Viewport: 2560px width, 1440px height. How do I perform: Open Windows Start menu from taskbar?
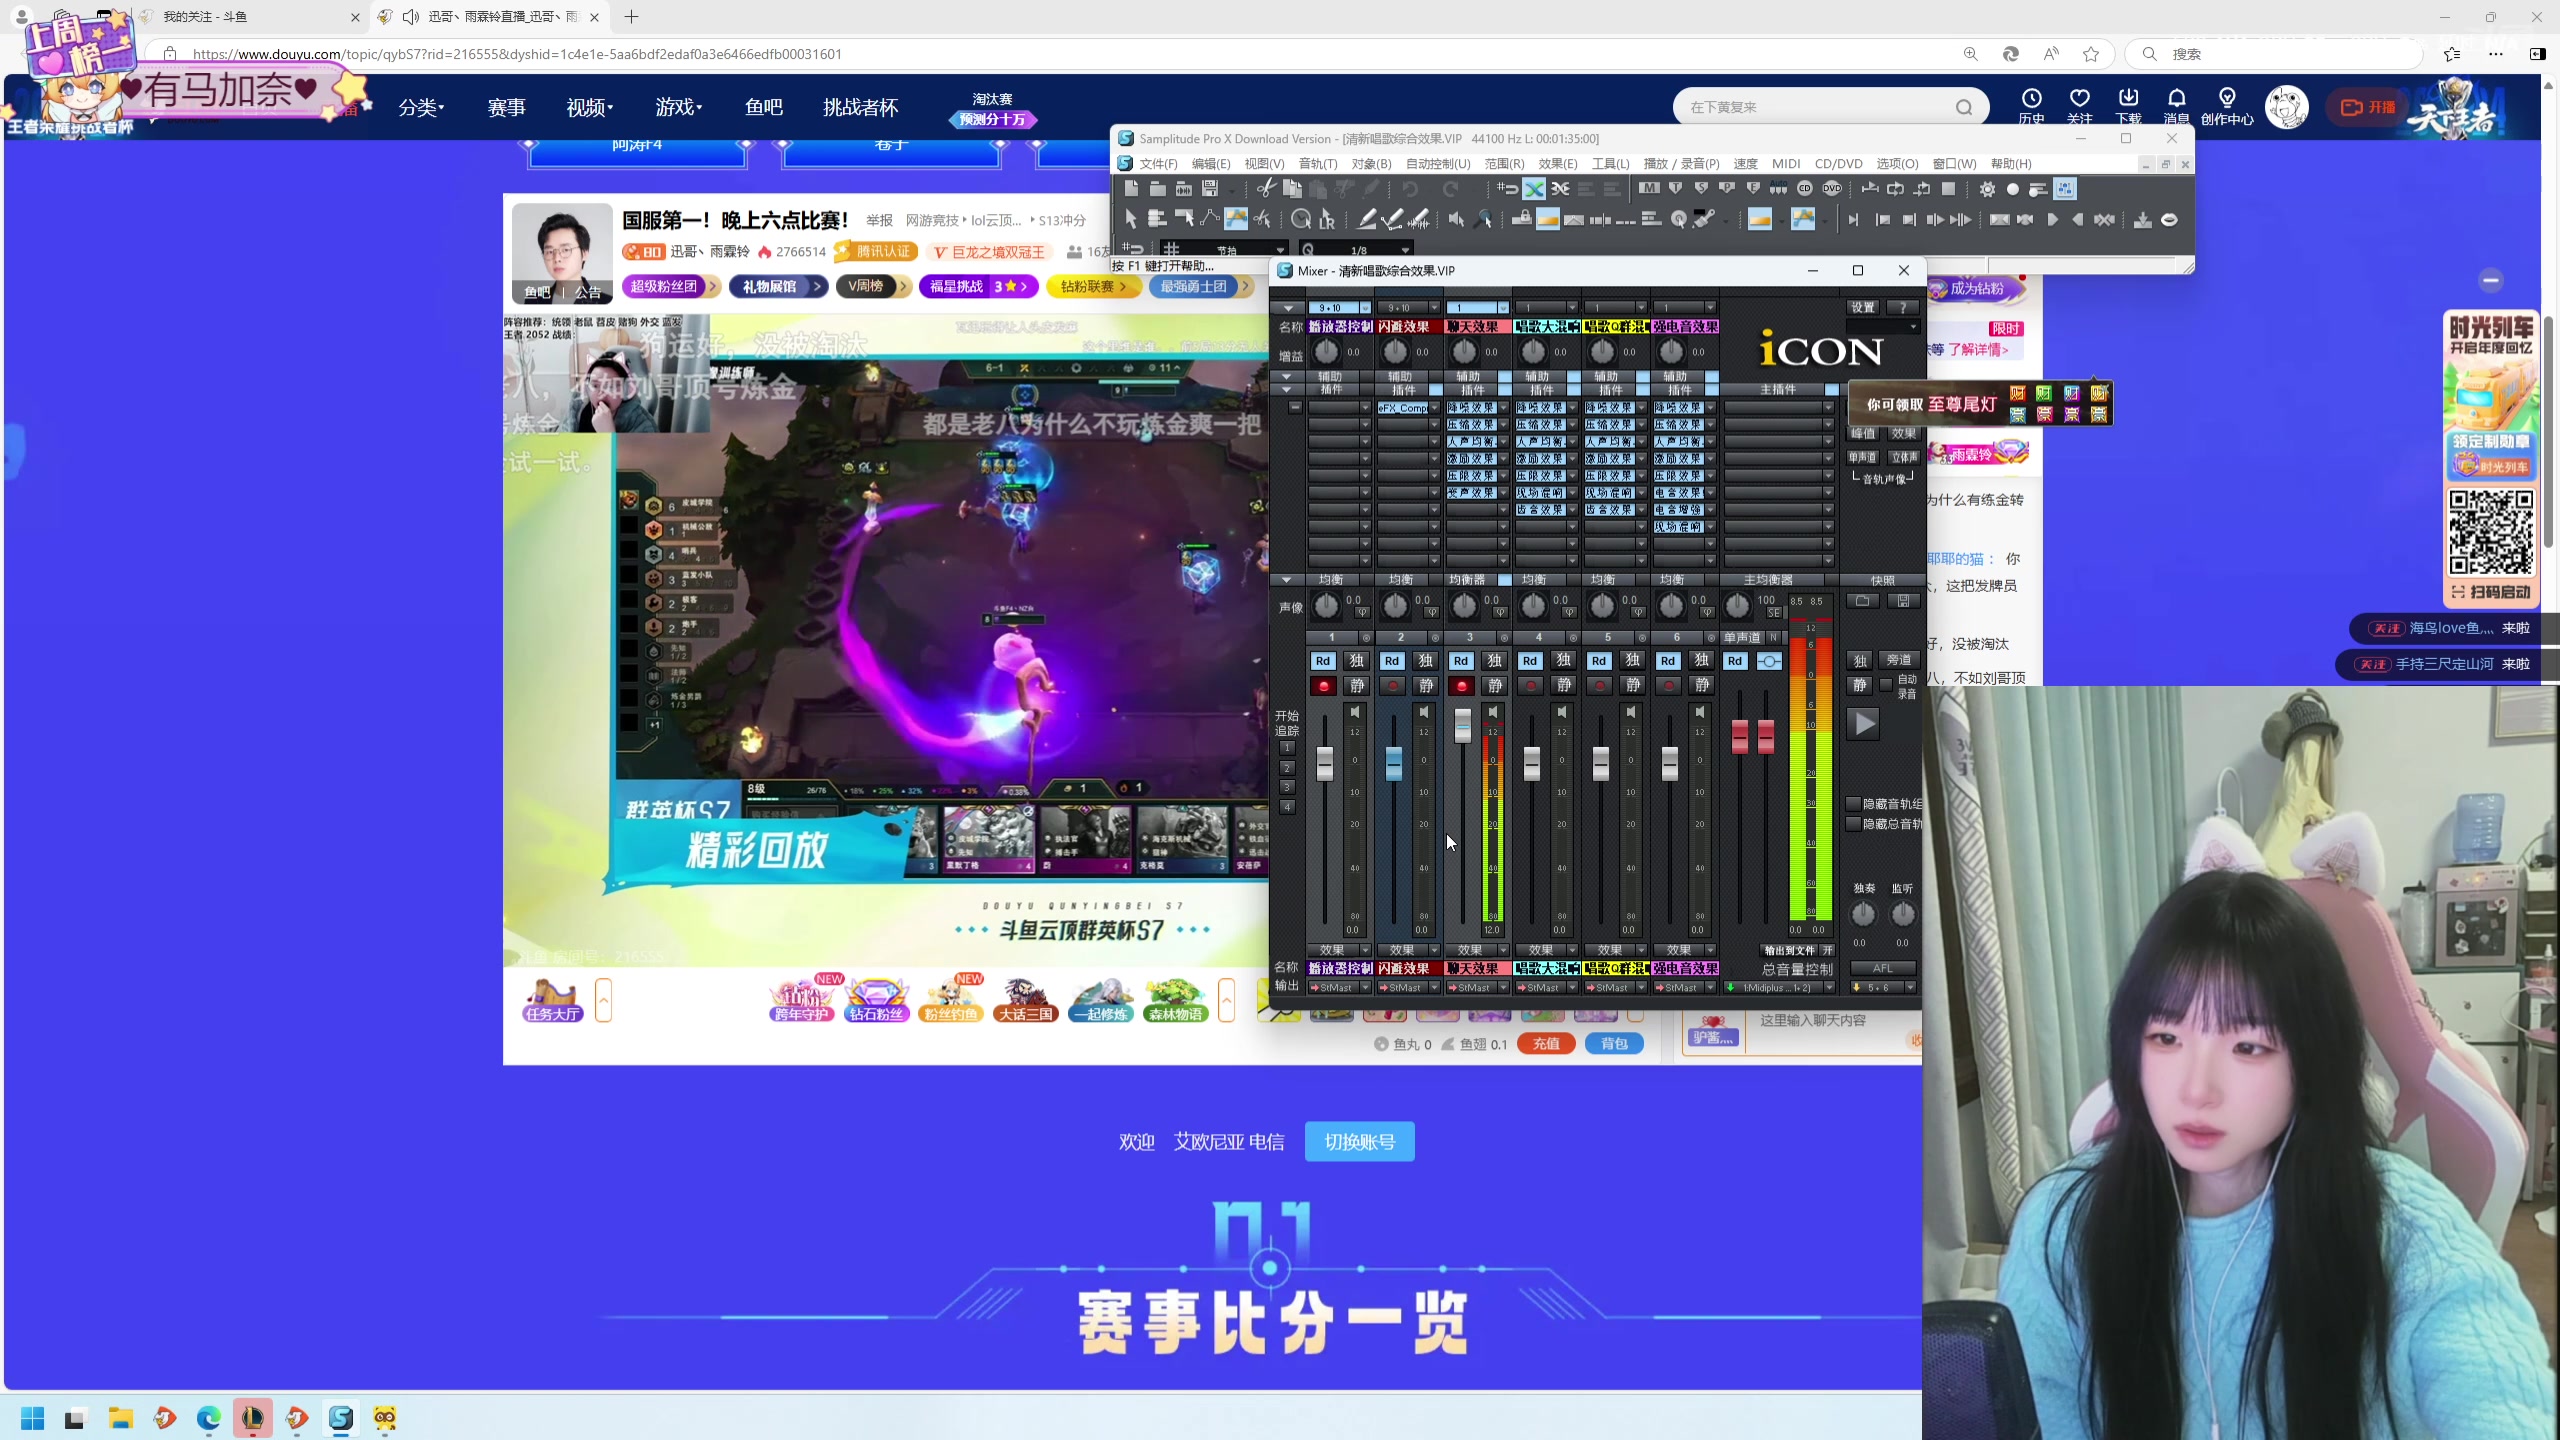[x=32, y=1418]
